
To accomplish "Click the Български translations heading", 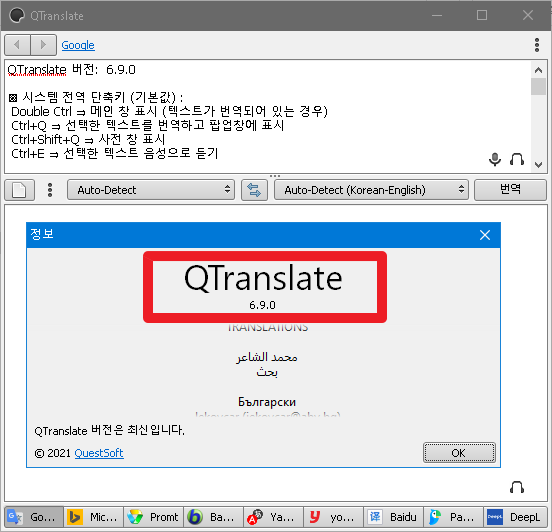I will pos(267,402).
